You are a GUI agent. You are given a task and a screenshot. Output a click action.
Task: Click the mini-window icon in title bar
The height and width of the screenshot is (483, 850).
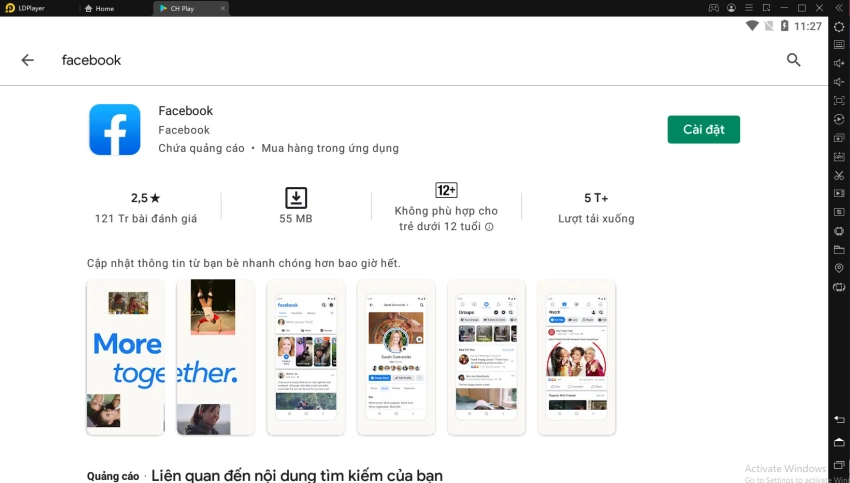[x=767, y=8]
